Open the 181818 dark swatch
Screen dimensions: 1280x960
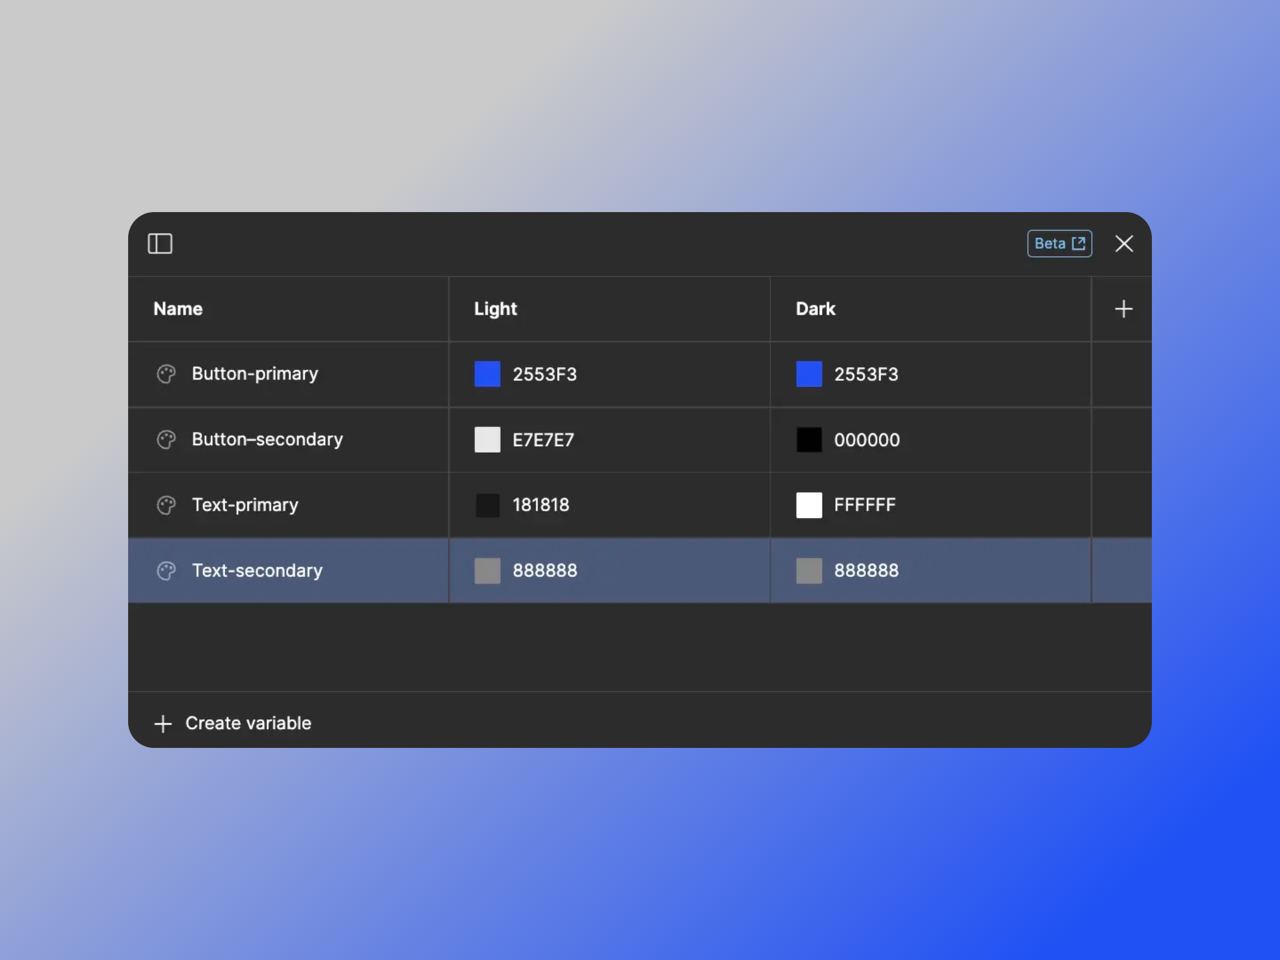pyautogui.click(x=487, y=505)
